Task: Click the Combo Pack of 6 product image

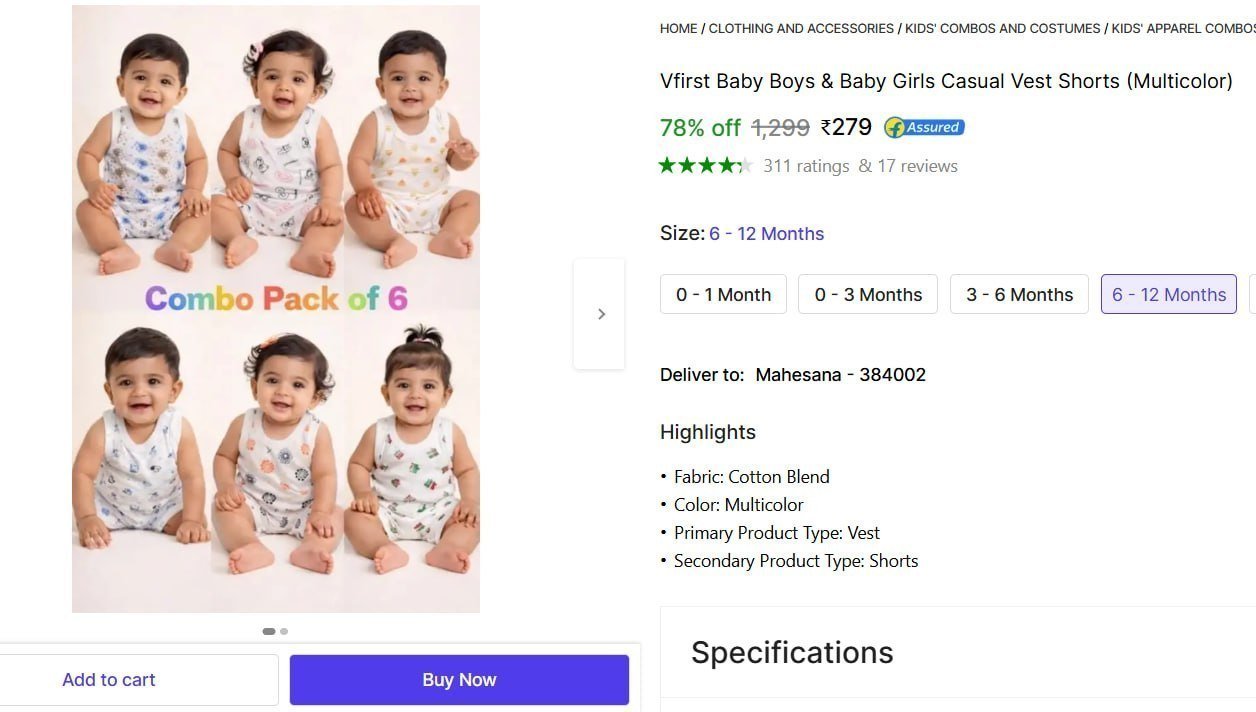Action: click(276, 309)
